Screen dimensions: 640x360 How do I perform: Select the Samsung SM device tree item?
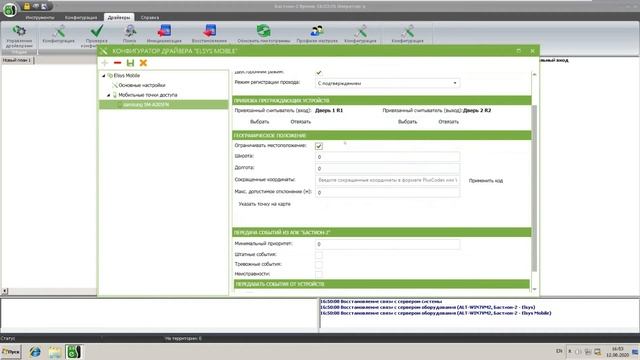(x=146, y=105)
